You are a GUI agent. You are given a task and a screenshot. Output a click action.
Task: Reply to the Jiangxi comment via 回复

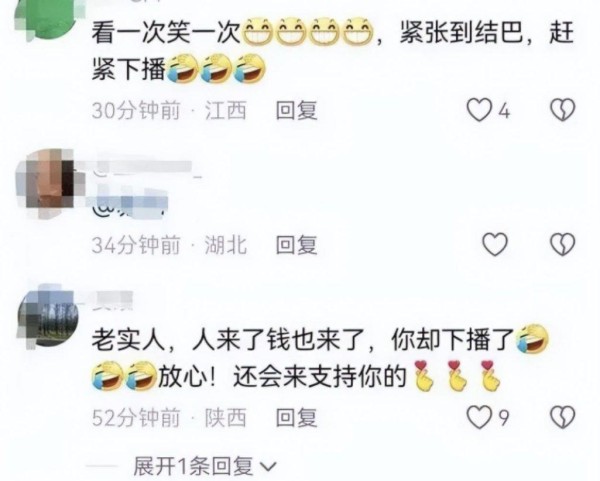tap(297, 111)
